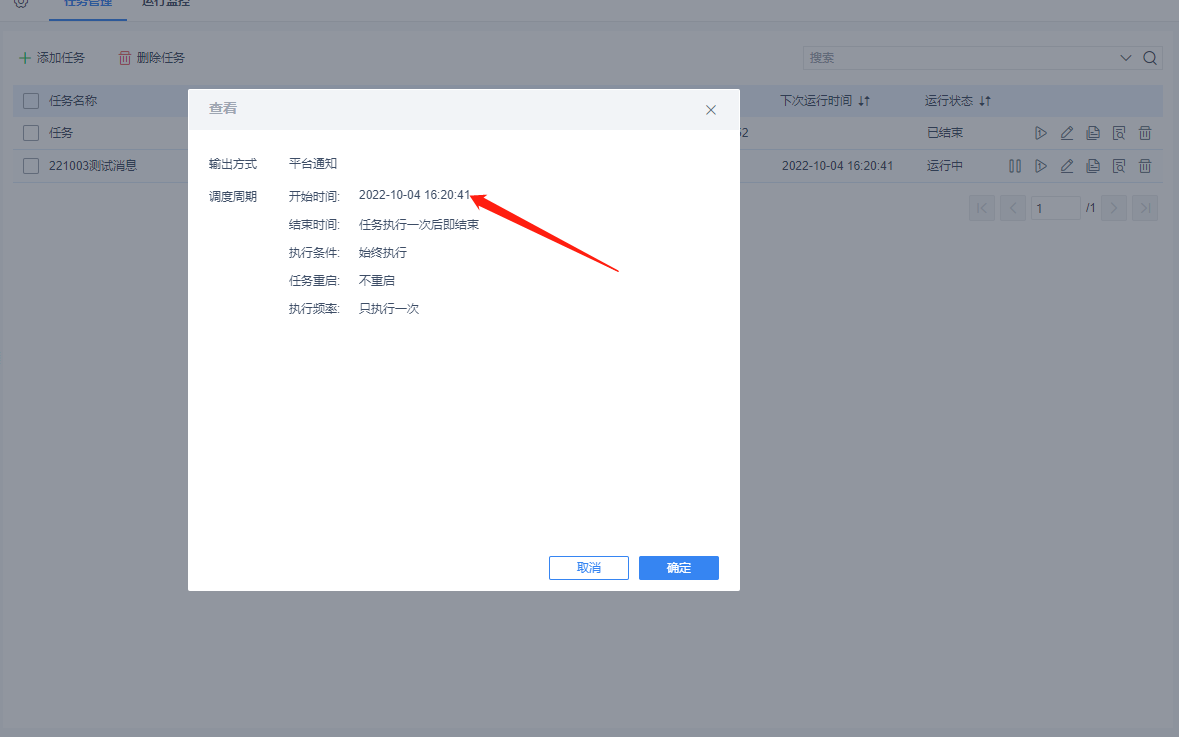Delete the 任务 row with trash icon

point(1145,133)
